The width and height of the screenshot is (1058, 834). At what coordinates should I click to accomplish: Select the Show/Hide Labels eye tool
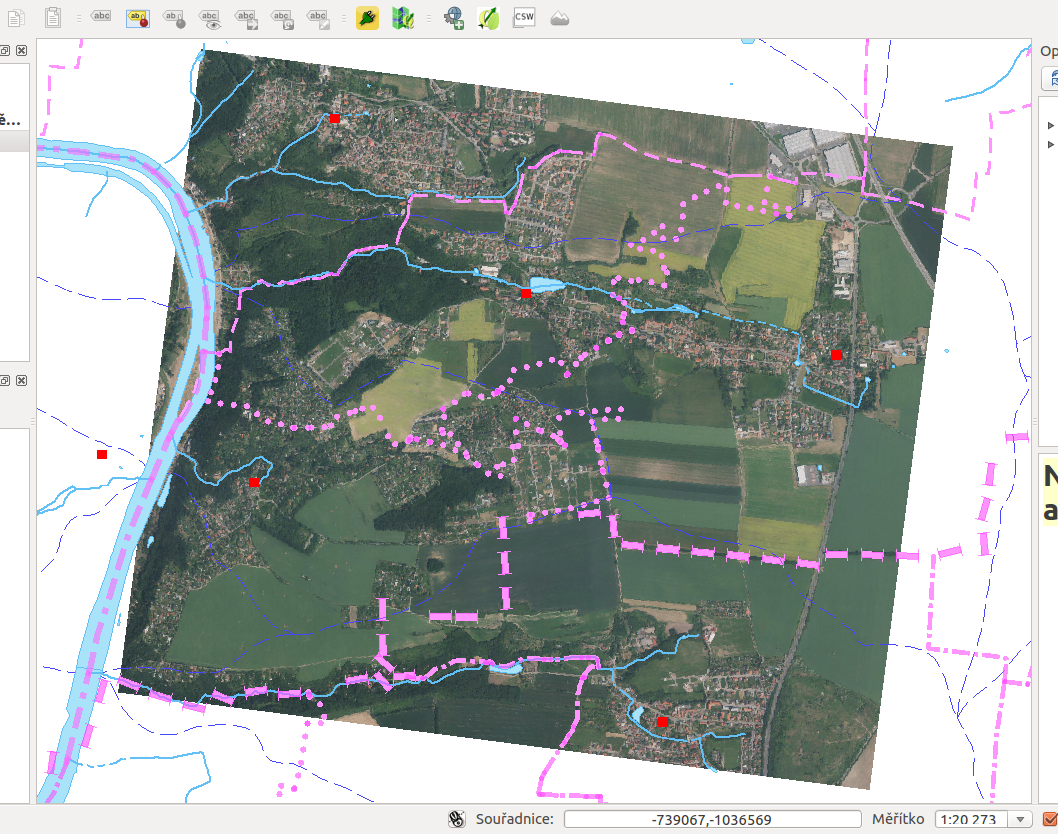[x=211, y=19]
